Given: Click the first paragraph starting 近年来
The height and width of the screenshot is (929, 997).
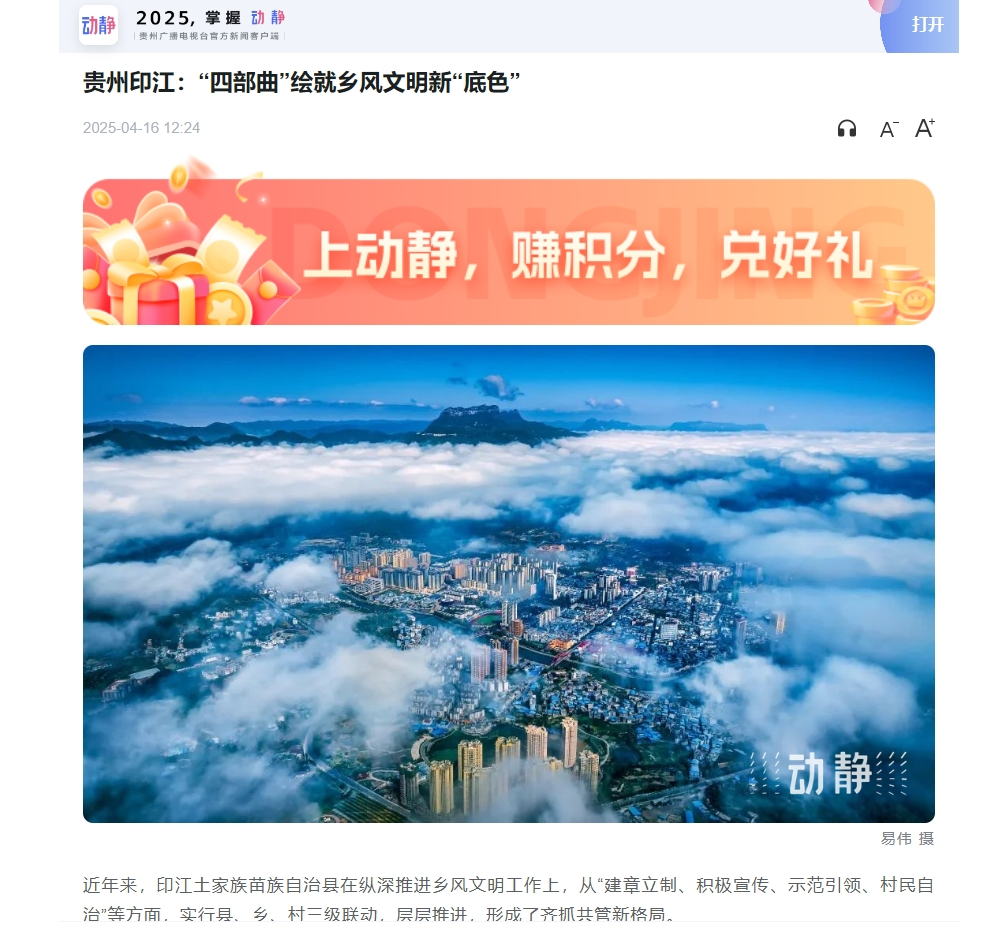Looking at the screenshot, I should pos(509,899).
